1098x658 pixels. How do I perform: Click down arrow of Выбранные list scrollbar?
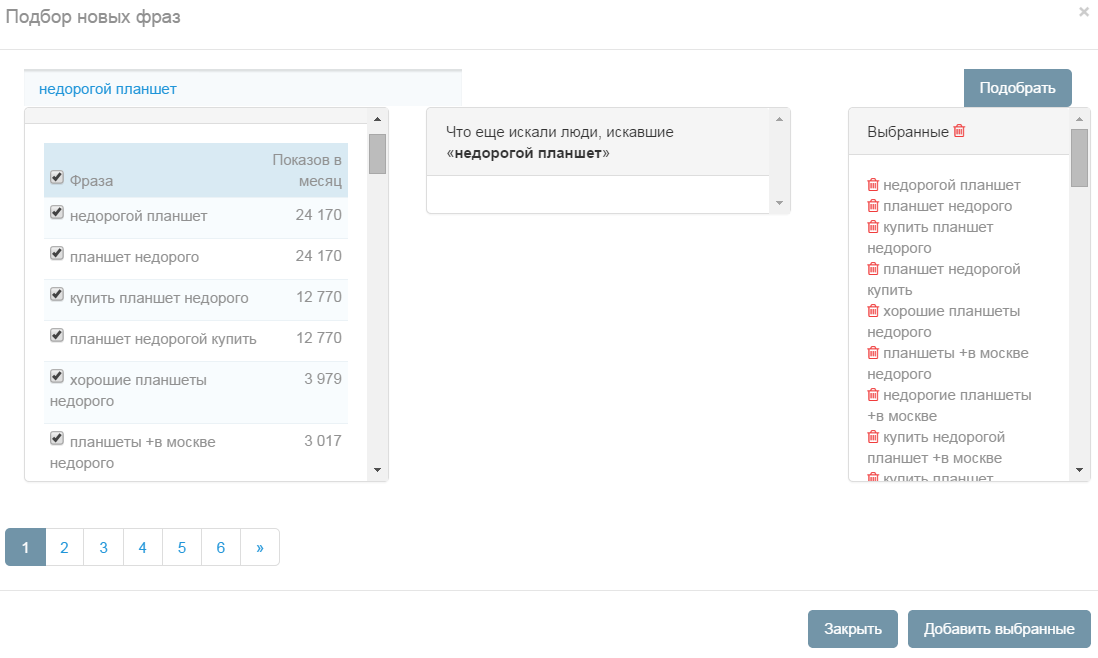[x=1079, y=470]
